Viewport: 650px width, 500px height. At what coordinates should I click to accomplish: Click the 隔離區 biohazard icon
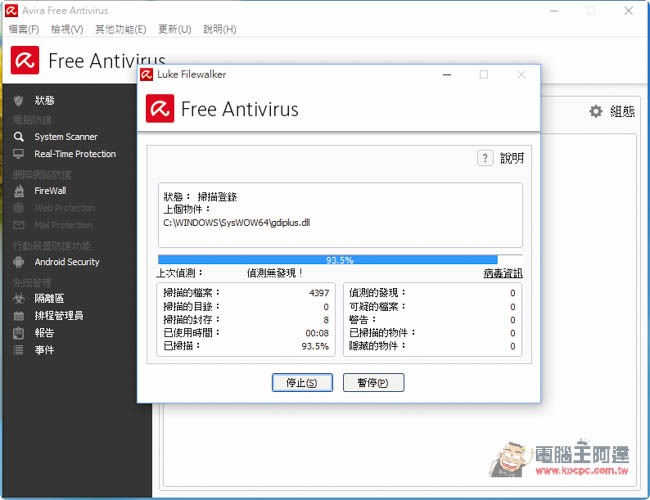[x=19, y=299]
